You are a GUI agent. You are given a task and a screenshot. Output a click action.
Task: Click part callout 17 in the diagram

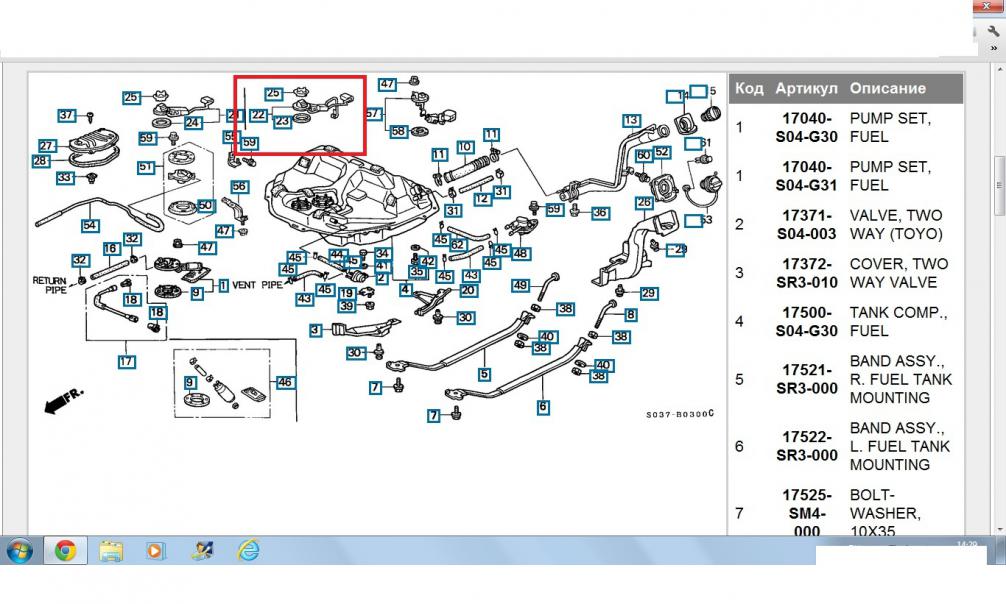pyautogui.click(x=126, y=361)
